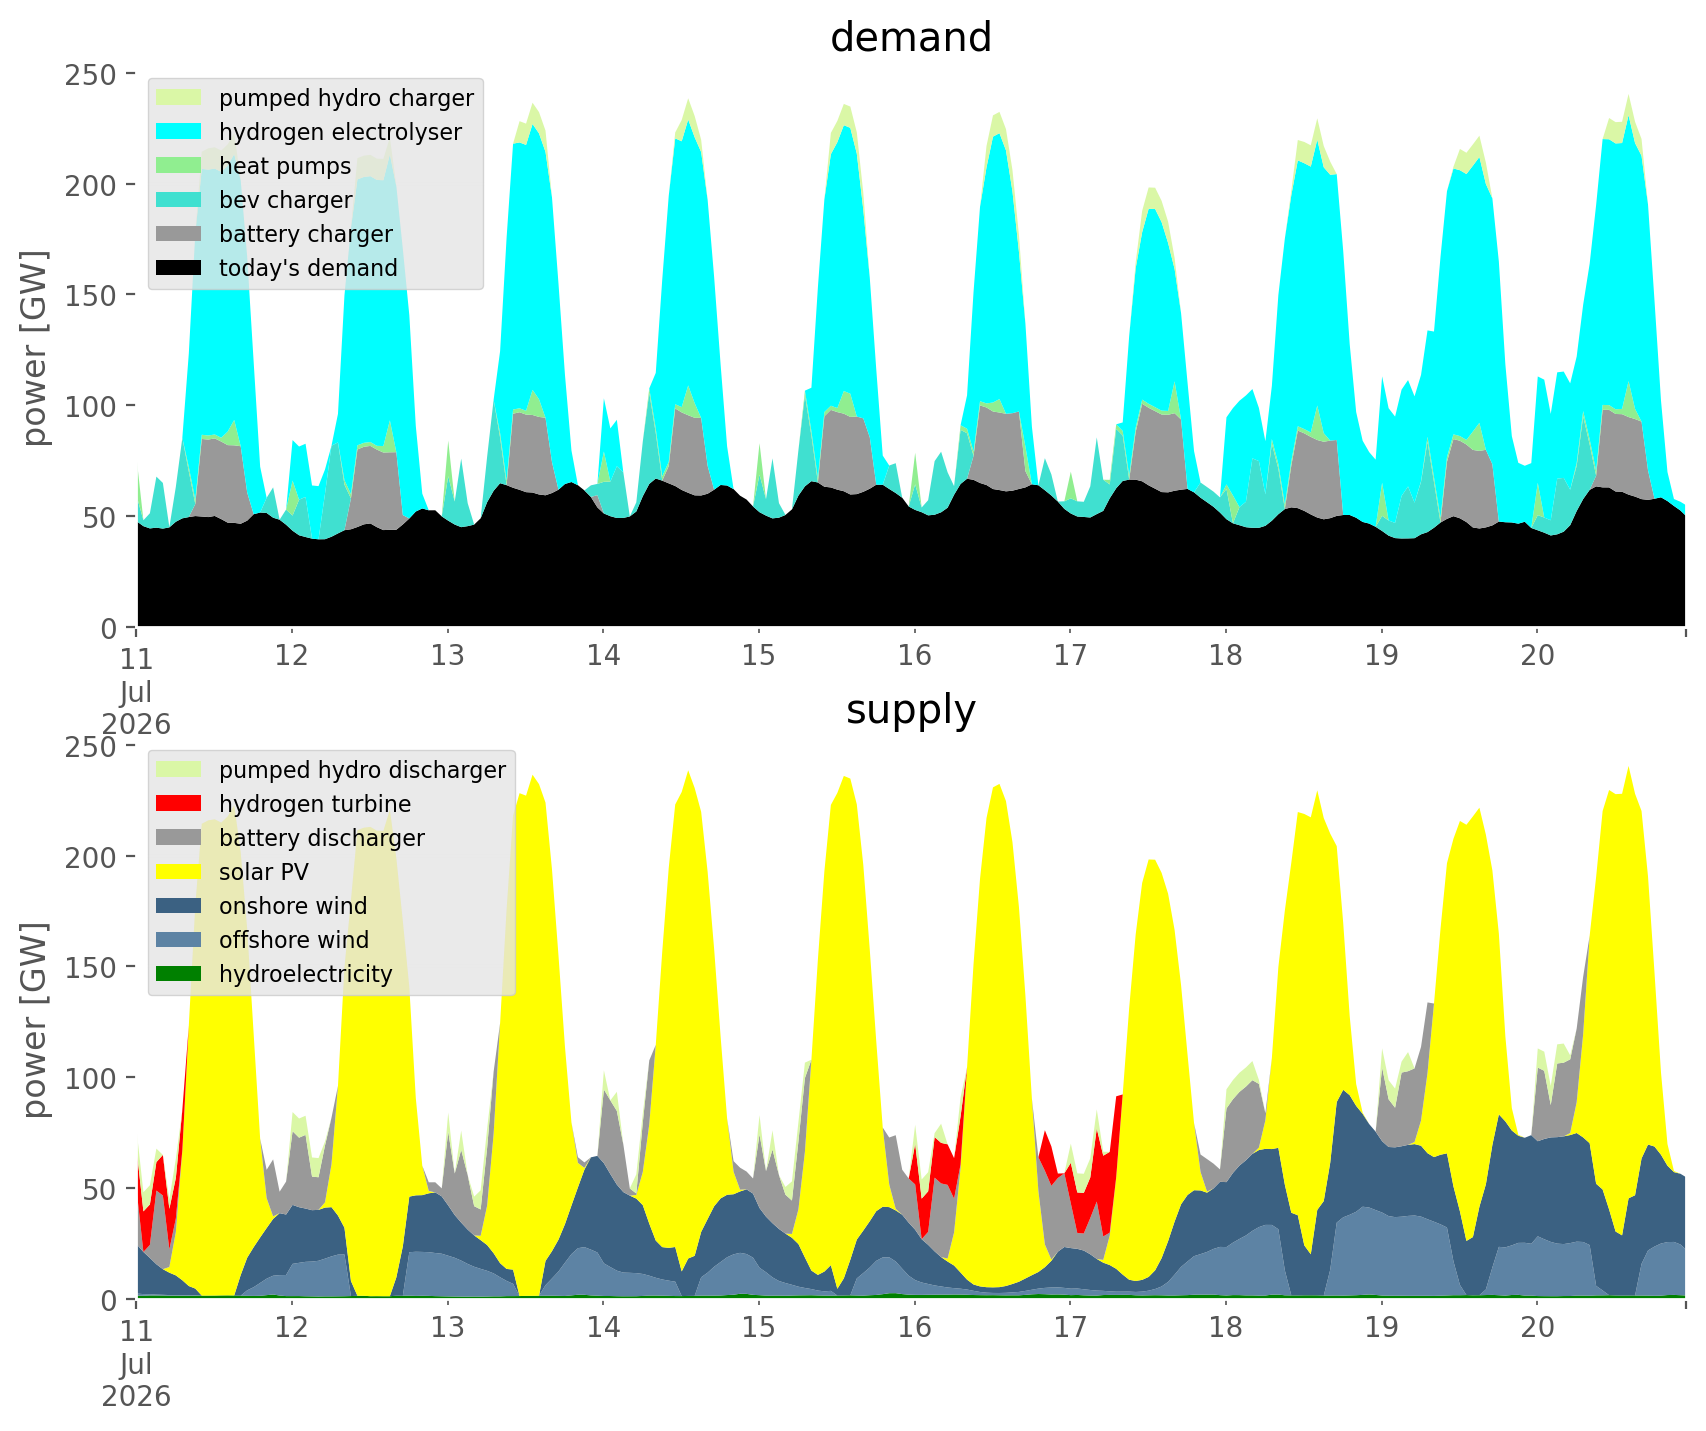Click the demand chart's "power [GW]" axis label
Viewport: 1706px width, 1431px height.
click(x=36, y=349)
